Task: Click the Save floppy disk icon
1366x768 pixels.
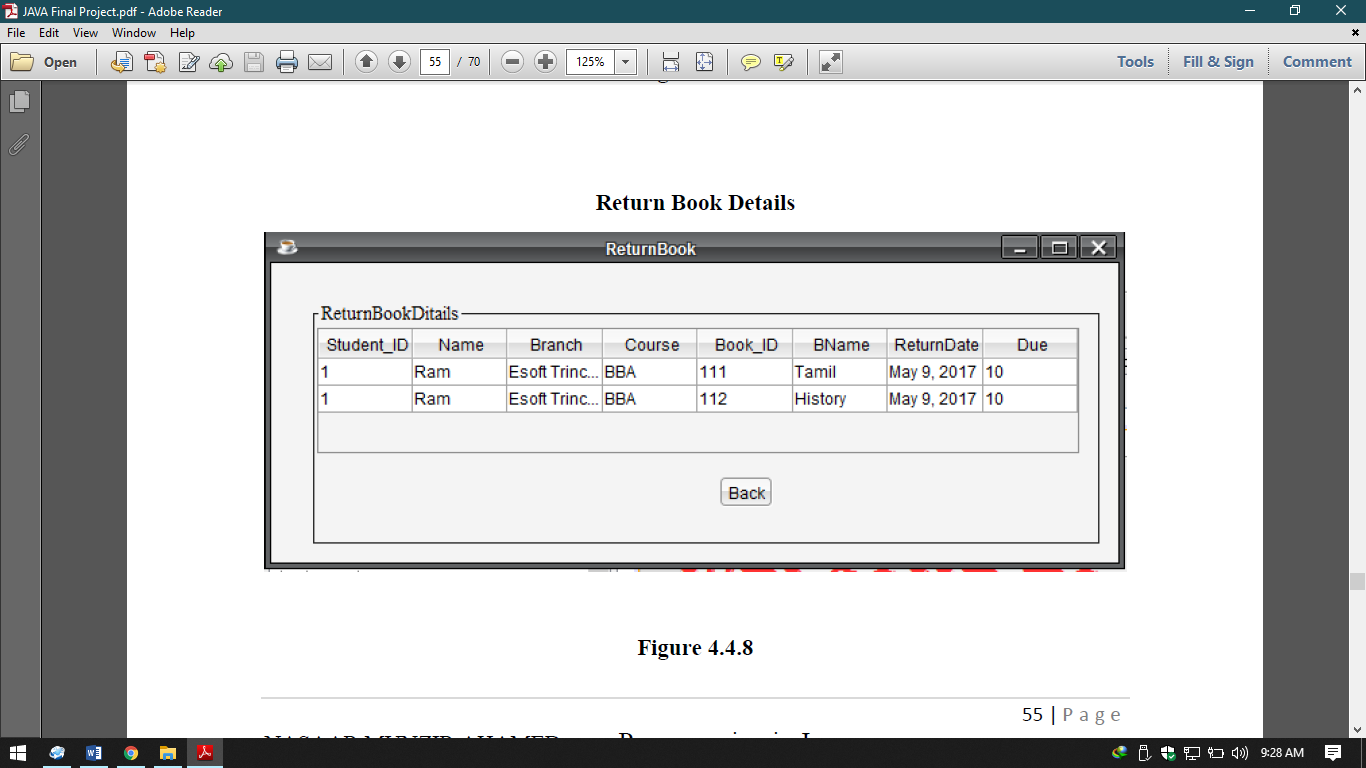Action: 254,62
